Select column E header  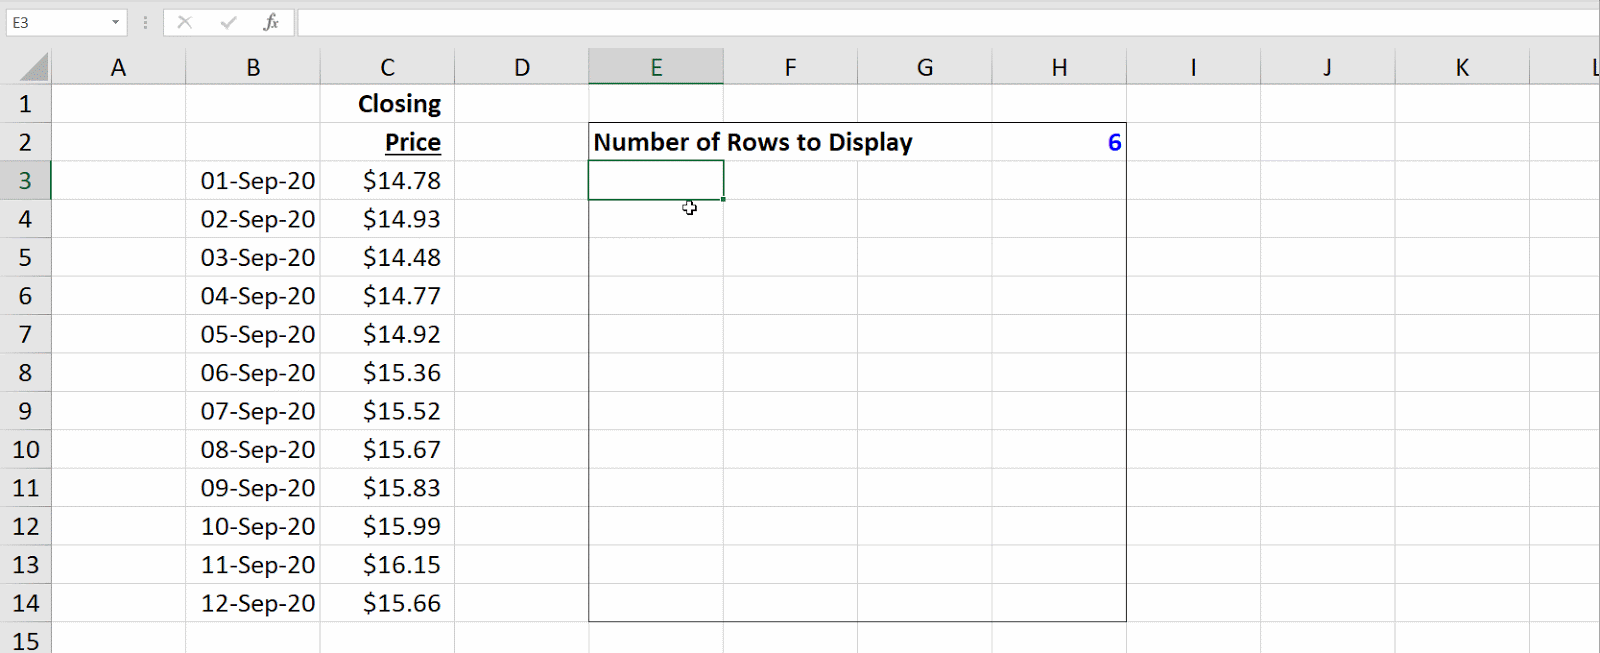point(656,67)
